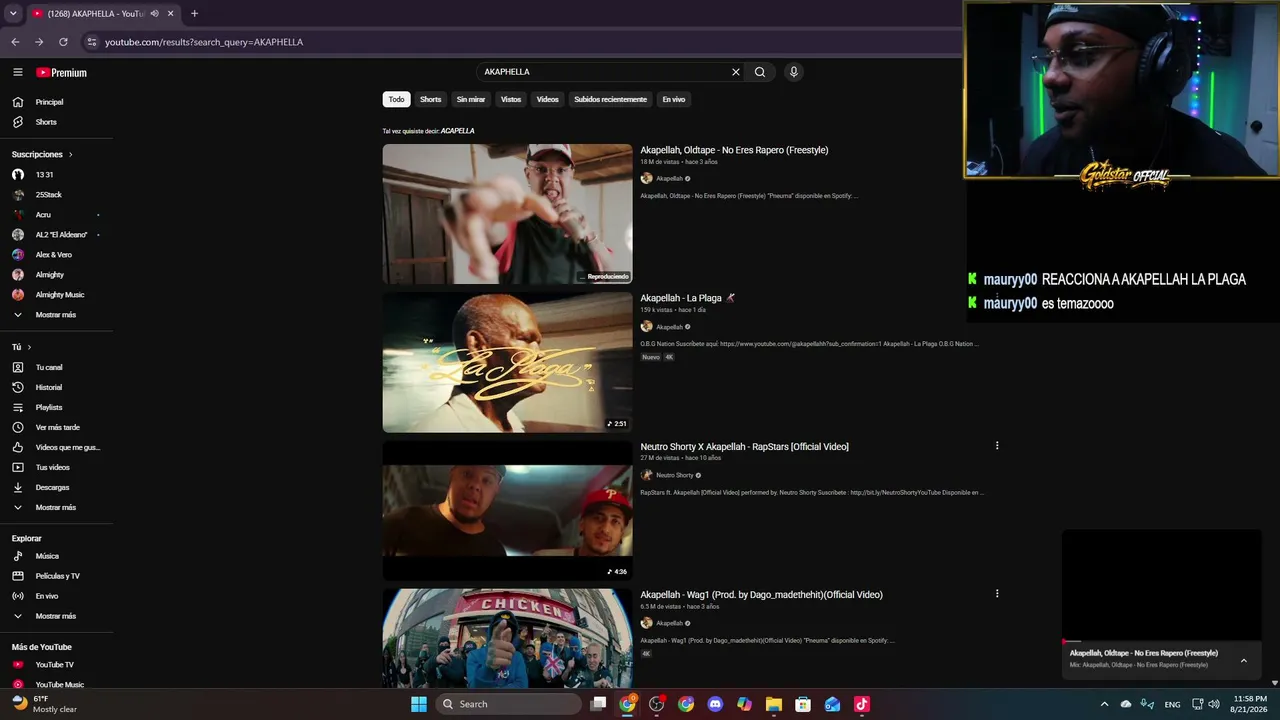This screenshot has height=720, width=1280.
Task: Open options menu for Wag1 video
Action: pos(997,594)
